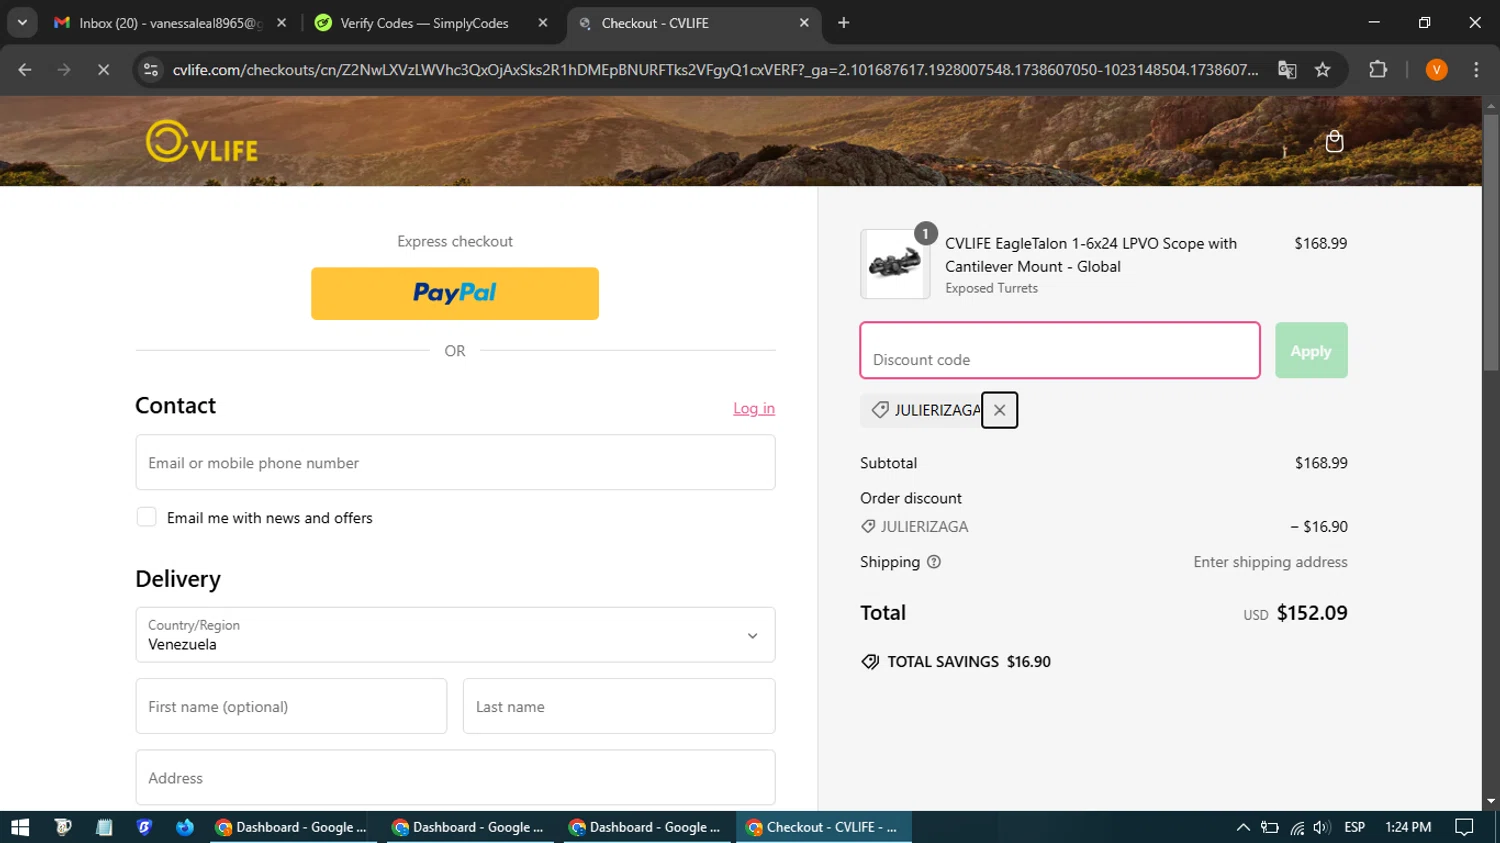Open the tab search dropdown arrow
The width and height of the screenshot is (1500, 843).
tap(22, 22)
